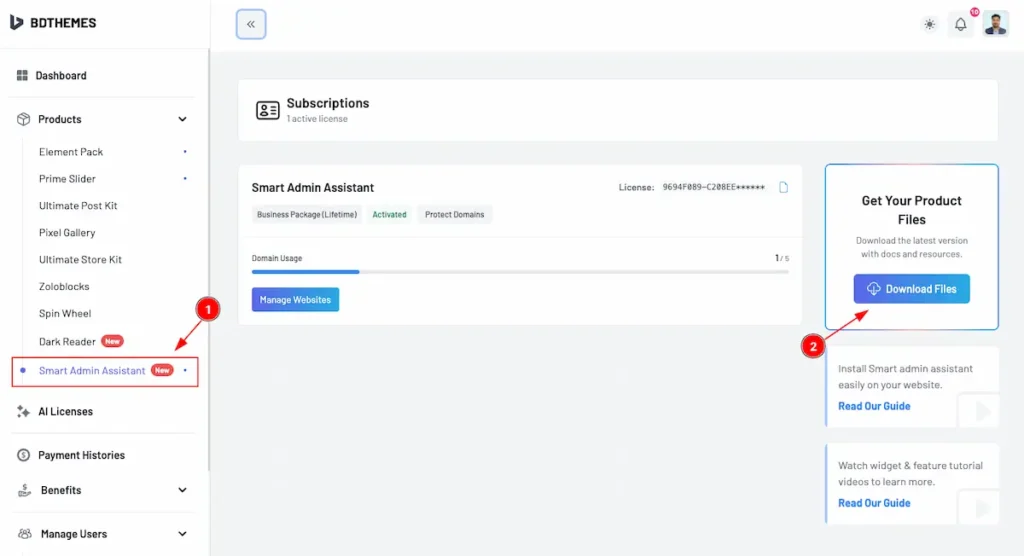Play the install guide video icon
The height and width of the screenshot is (556, 1024).
point(982,412)
